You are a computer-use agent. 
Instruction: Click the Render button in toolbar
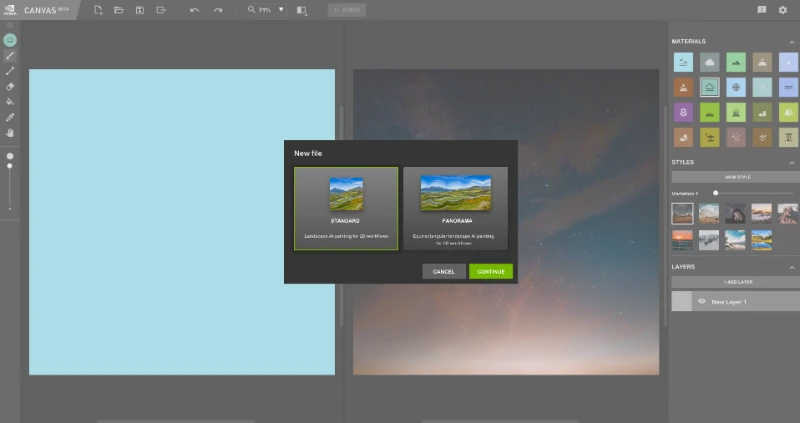(x=347, y=10)
